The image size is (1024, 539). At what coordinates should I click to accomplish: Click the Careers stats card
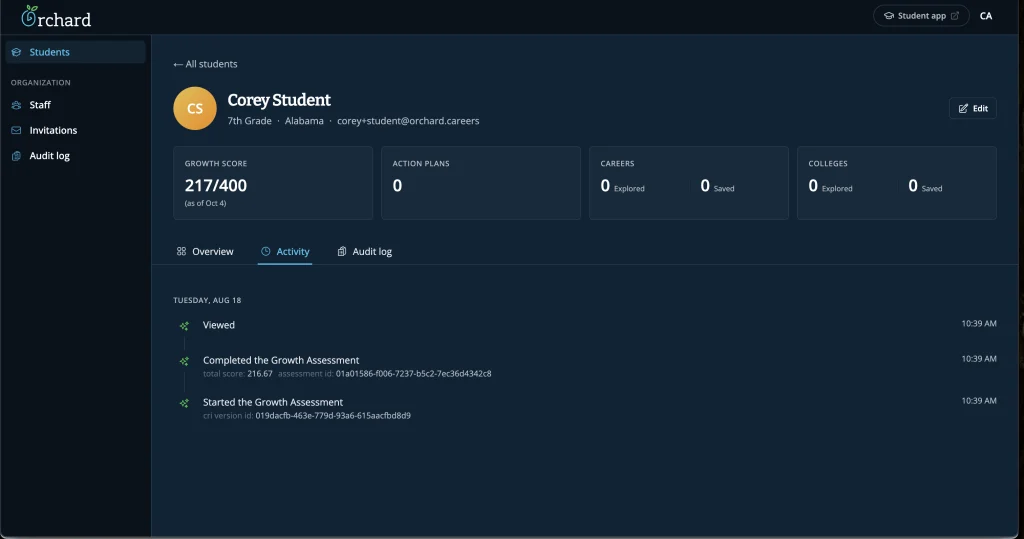click(x=689, y=183)
